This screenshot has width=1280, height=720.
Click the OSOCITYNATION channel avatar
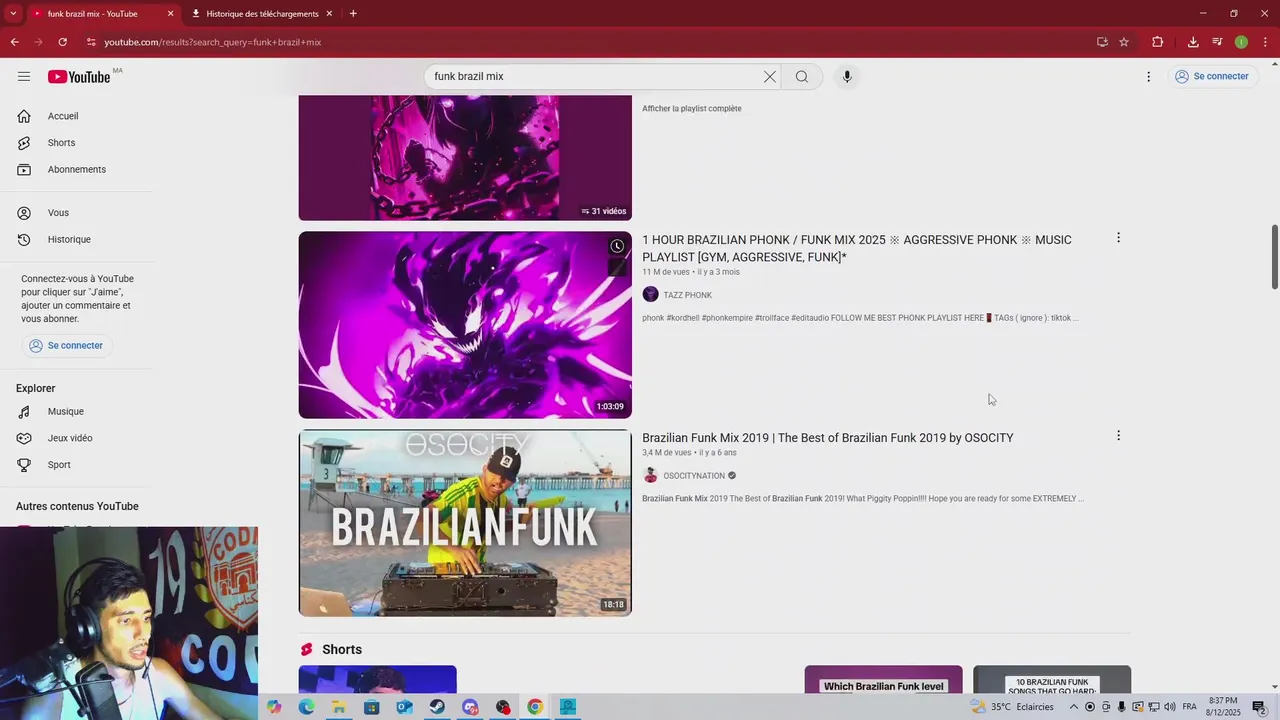point(651,476)
